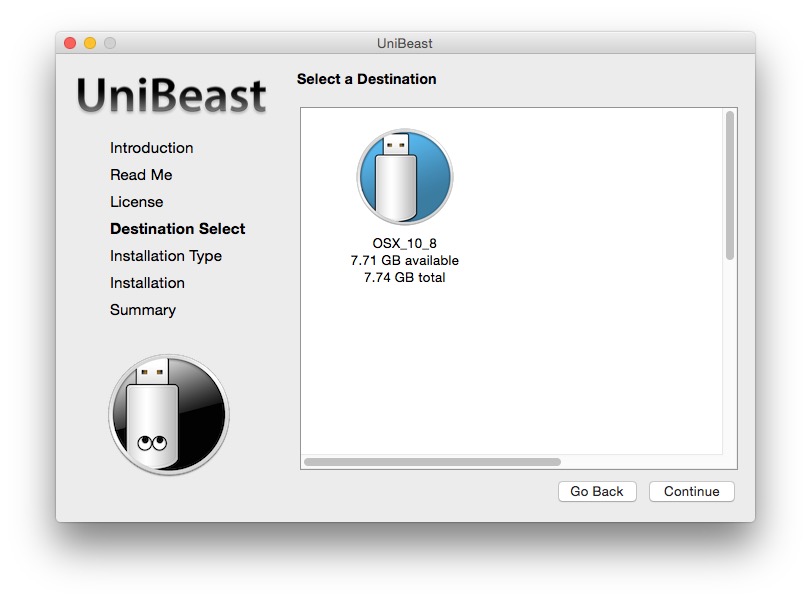Viewport: 811px width, 602px height.
Task: Click the "7.71 GB available" text
Action: pyautogui.click(x=404, y=261)
